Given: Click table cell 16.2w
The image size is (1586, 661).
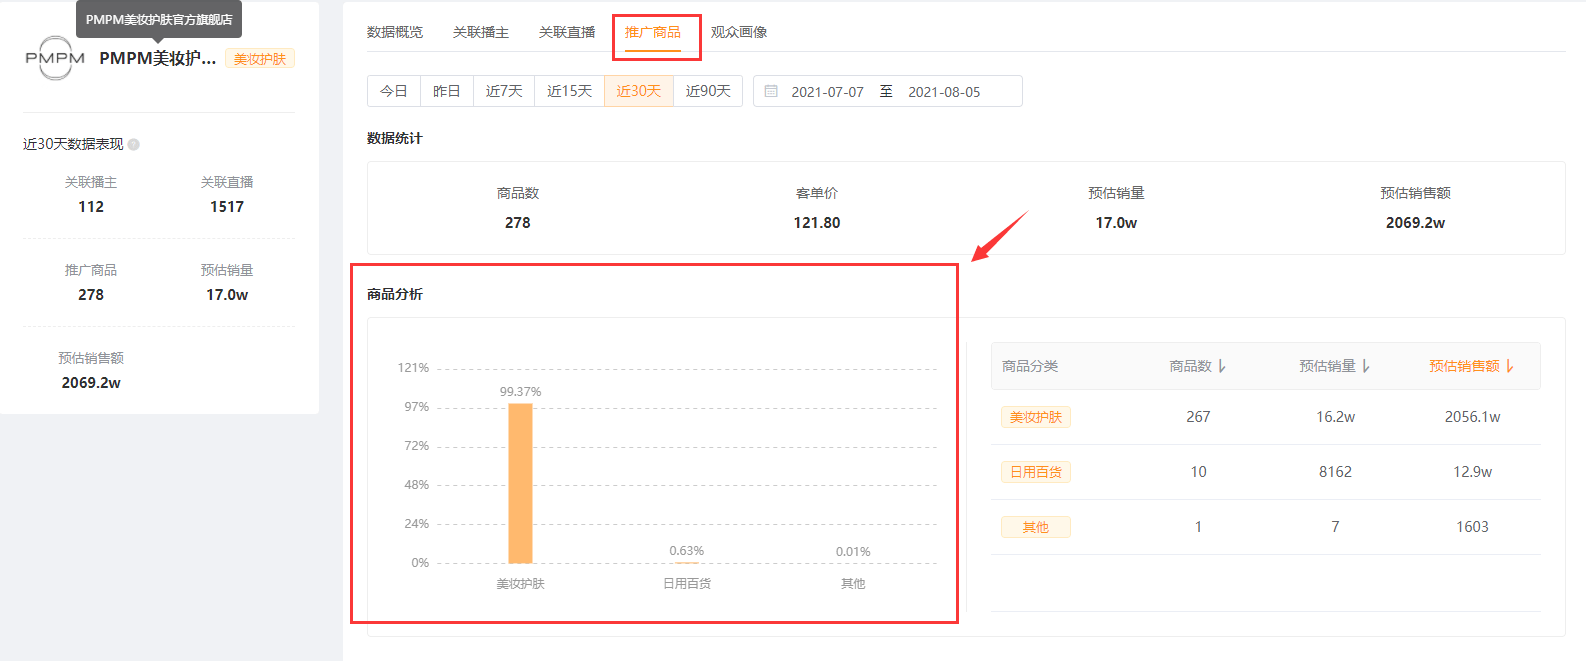Looking at the screenshot, I should (1335, 417).
